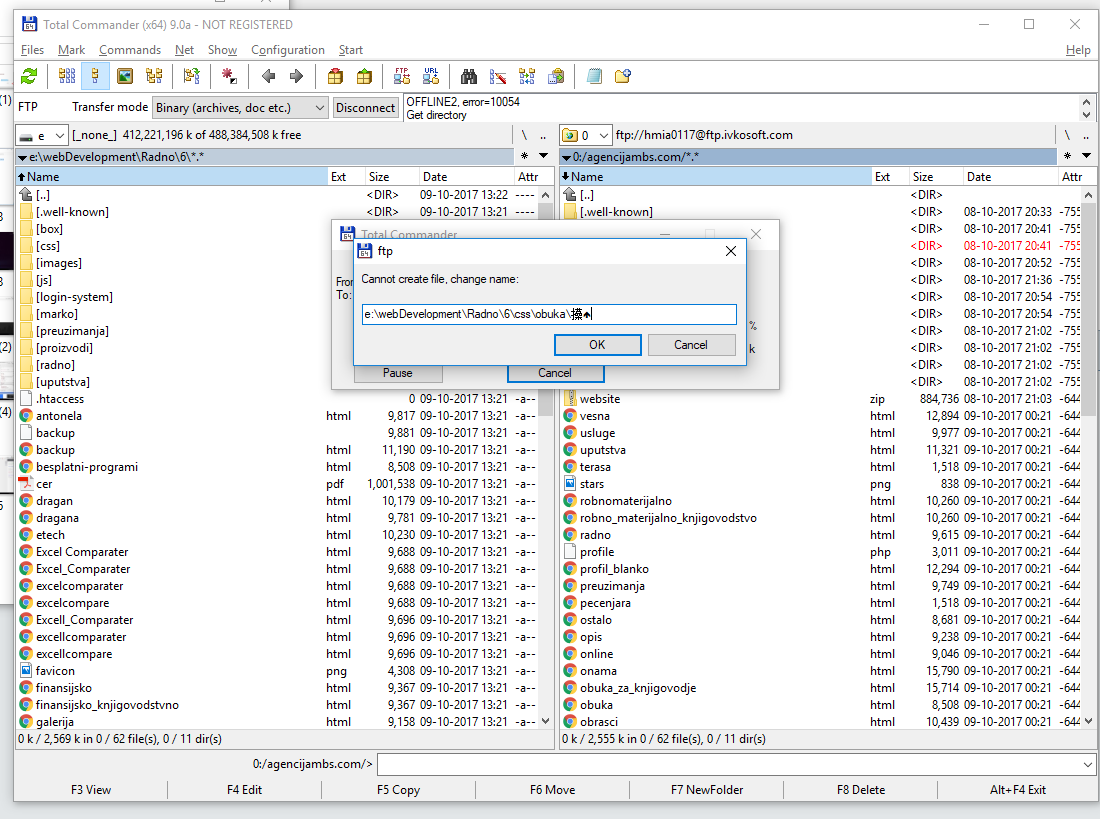Open Search with the binoculars icon
The height and width of the screenshot is (819, 1100).
[468, 76]
